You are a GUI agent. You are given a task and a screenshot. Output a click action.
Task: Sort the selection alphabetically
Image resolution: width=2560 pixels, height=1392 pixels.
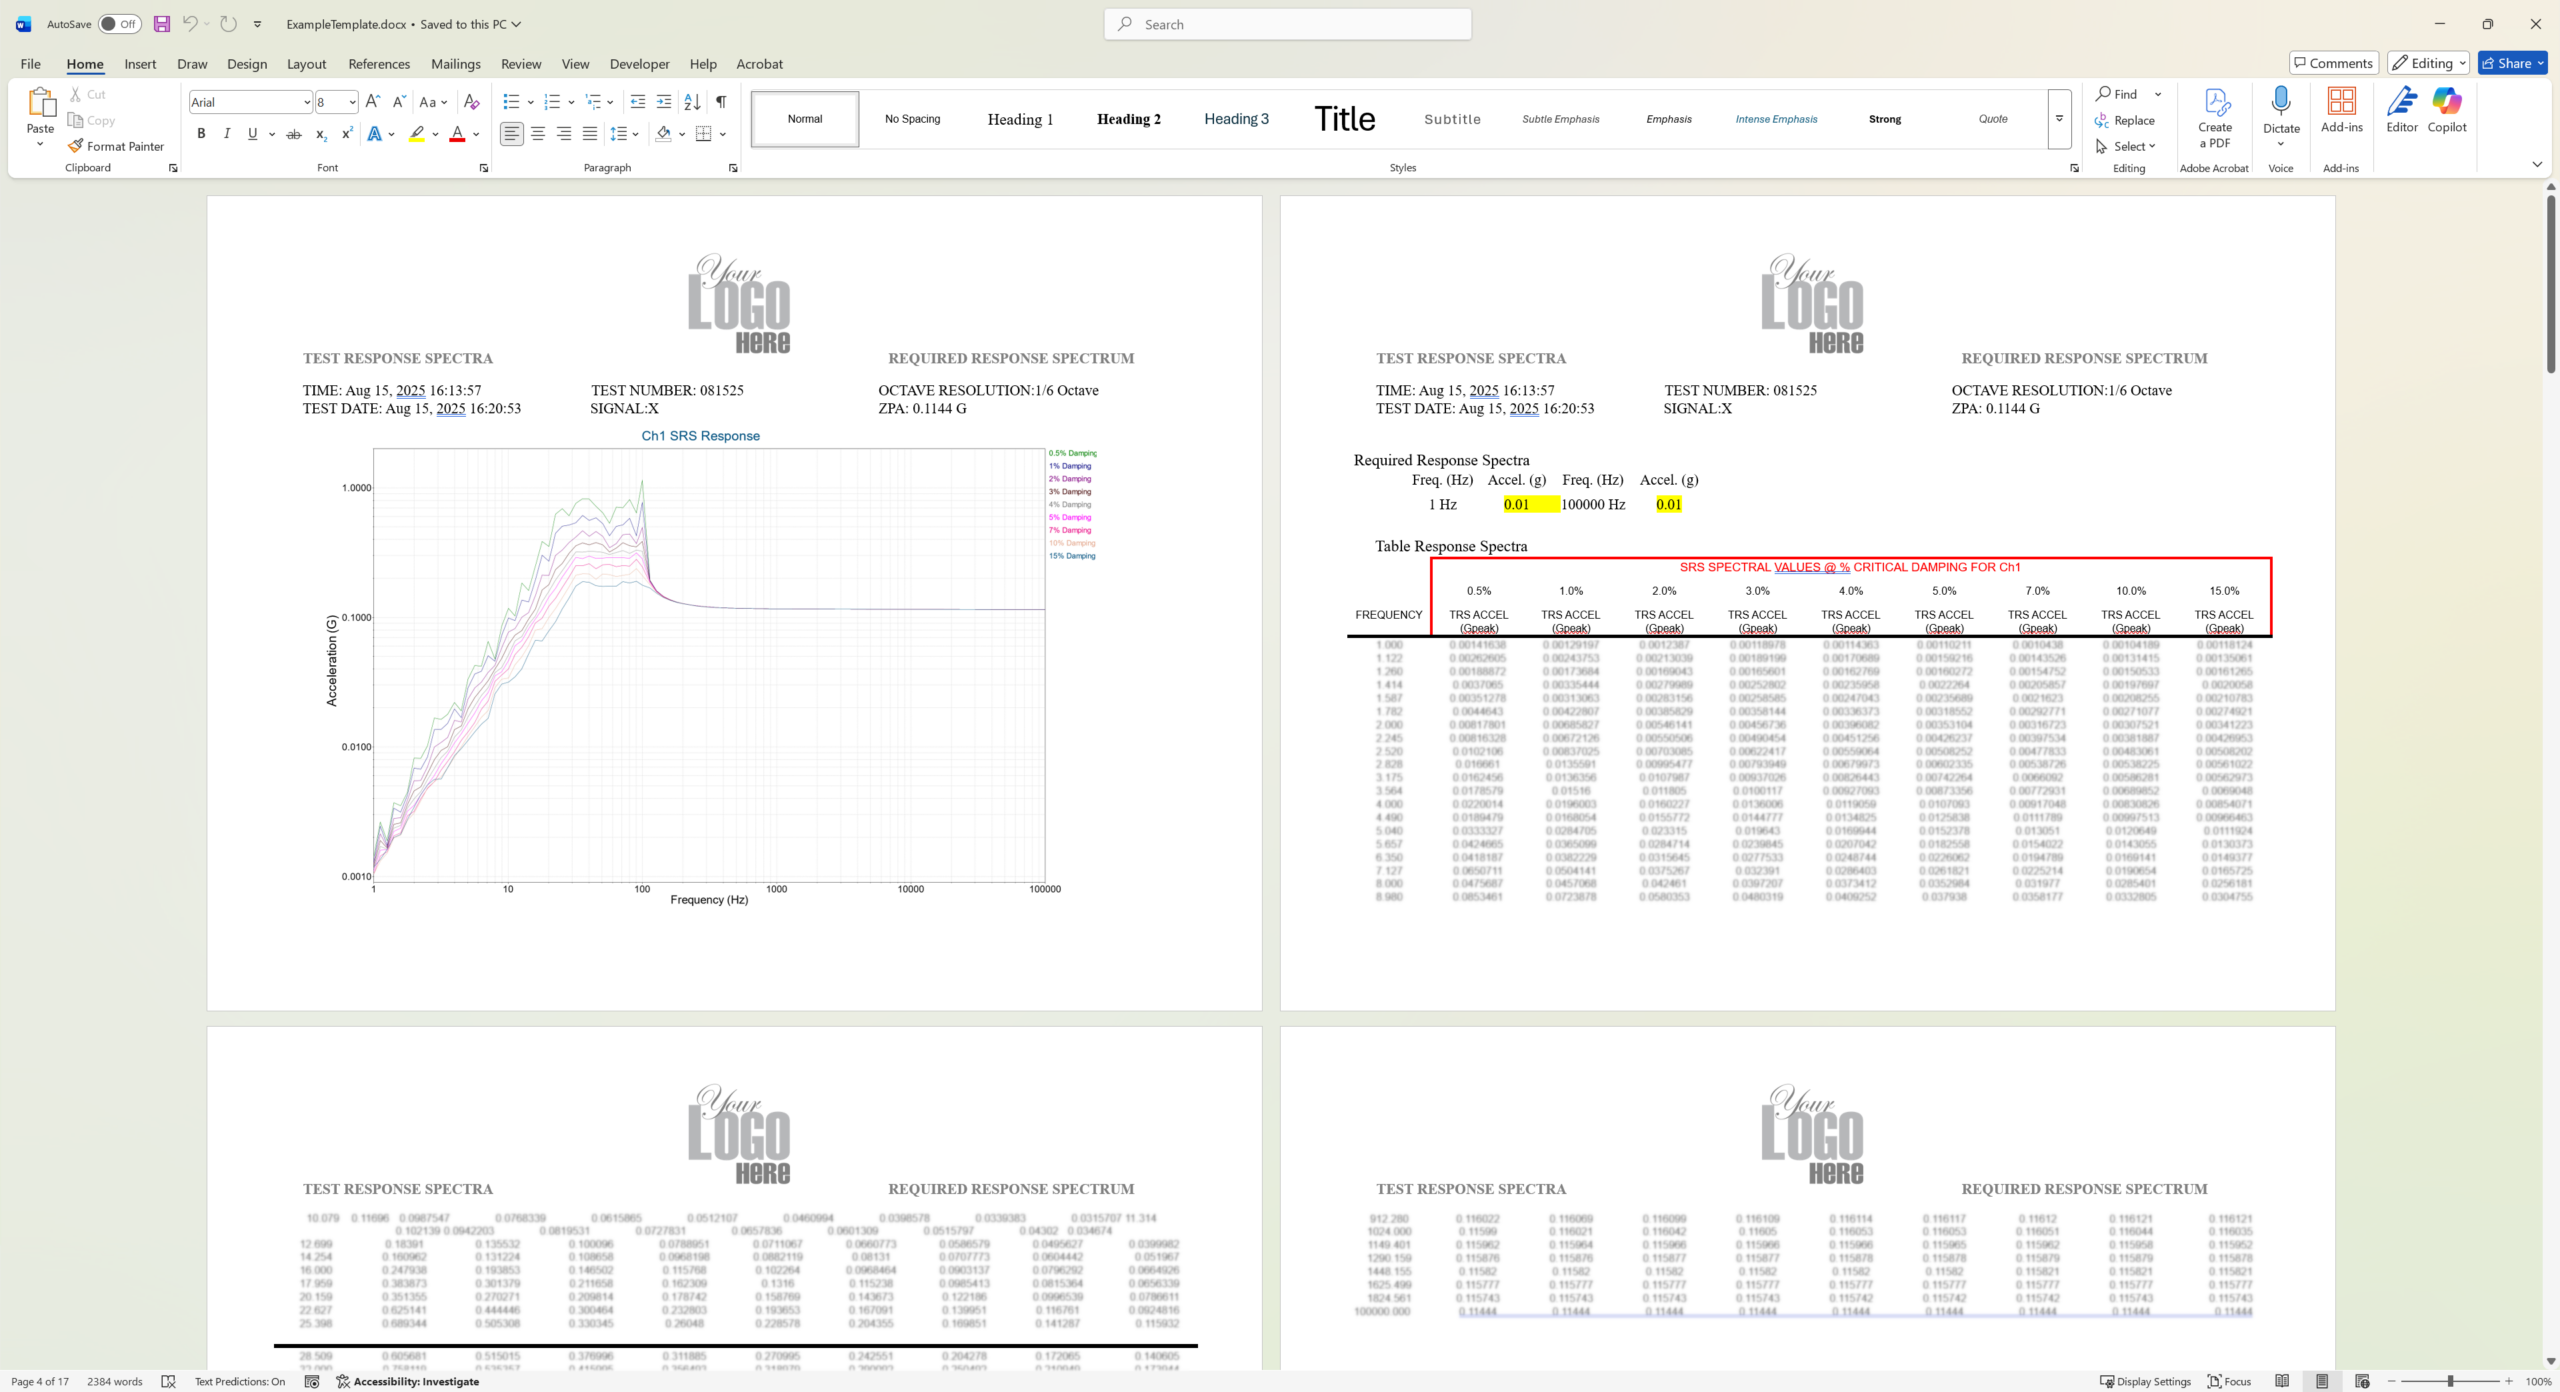(x=692, y=102)
